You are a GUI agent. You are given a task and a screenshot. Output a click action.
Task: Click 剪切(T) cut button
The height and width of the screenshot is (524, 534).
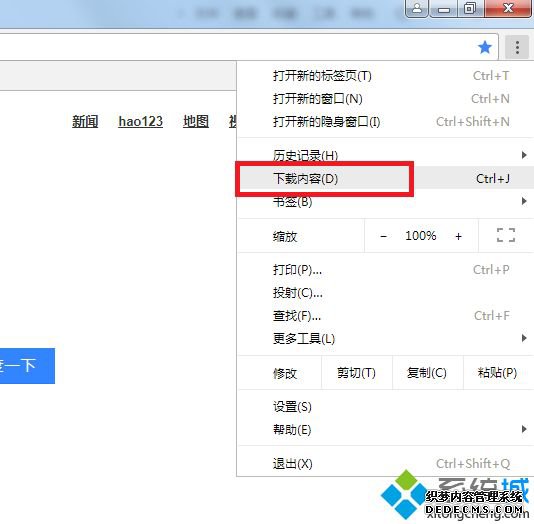[357, 373]
